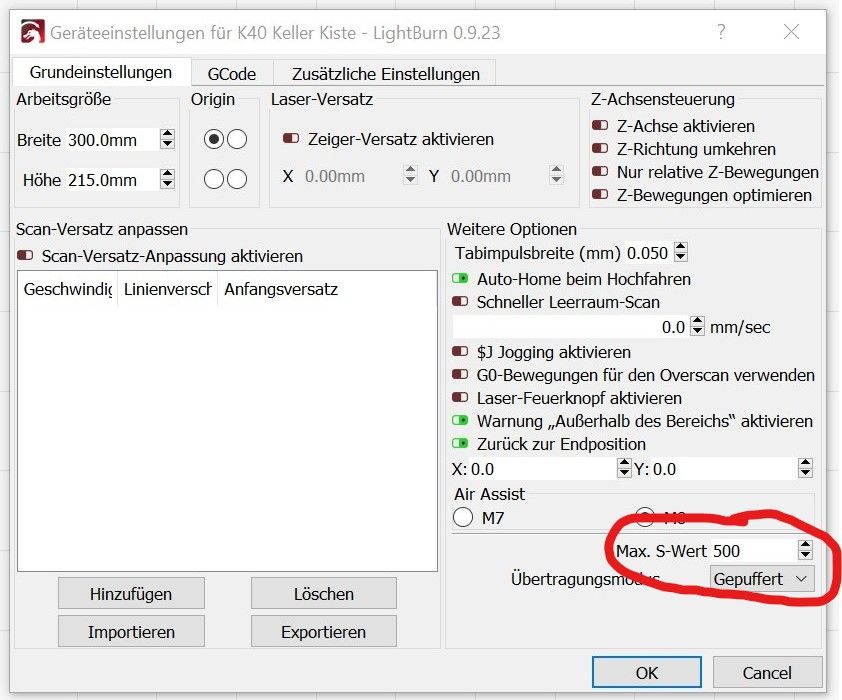Click the laser offset X field
This screenshot has height=700, width=842.
pos(352,176)
